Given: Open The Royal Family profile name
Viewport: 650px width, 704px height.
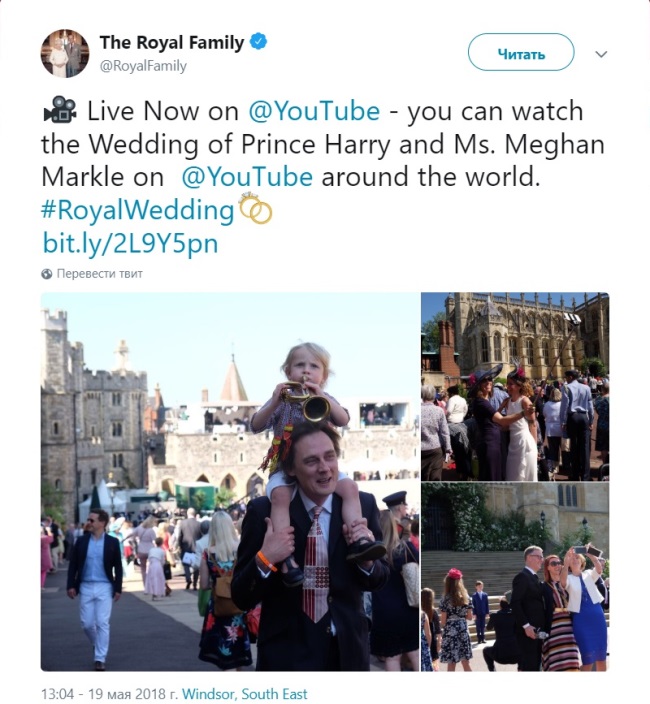Looking at the screenshot, I should (x=172, y=43).
